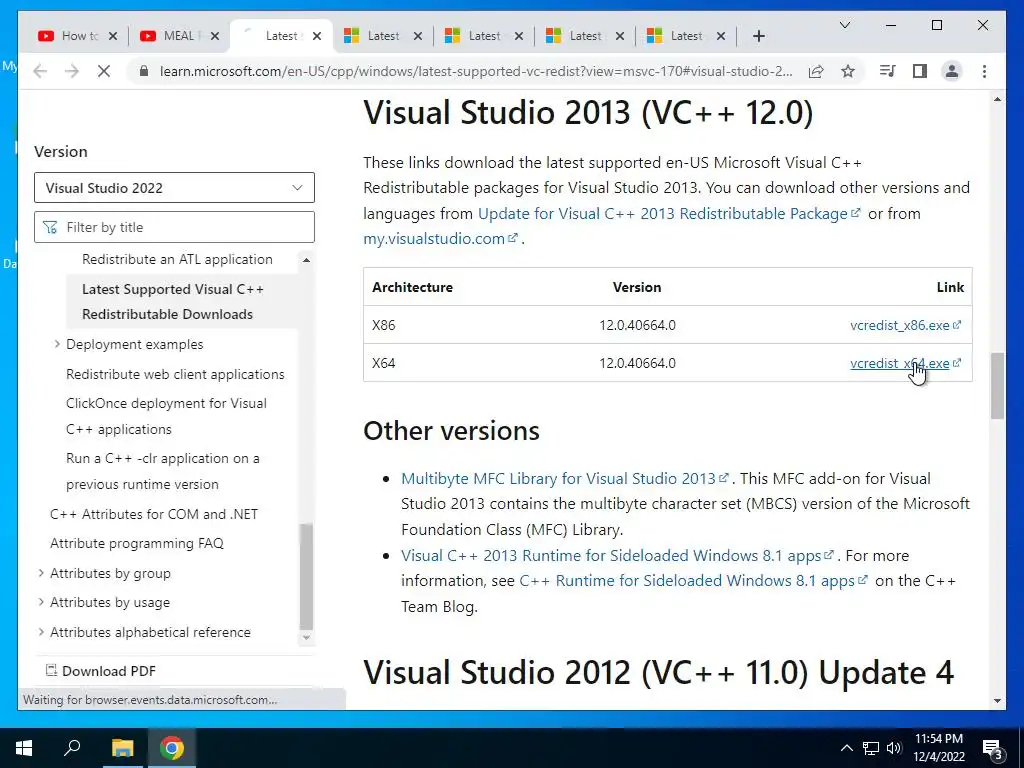Open C++ Runtime for Sideloaded Windows 8.1 blog link
This screenshot has height=768, width=1024.
point(693,581)
